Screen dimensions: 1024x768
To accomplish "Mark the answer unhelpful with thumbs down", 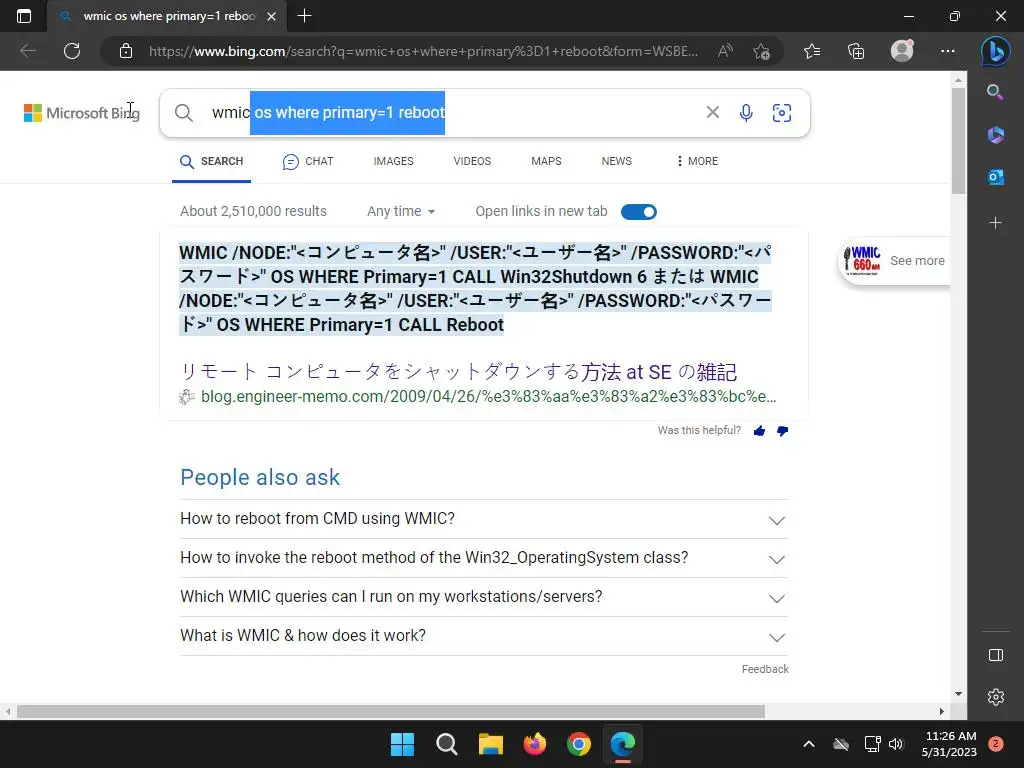I will point(782,431).
